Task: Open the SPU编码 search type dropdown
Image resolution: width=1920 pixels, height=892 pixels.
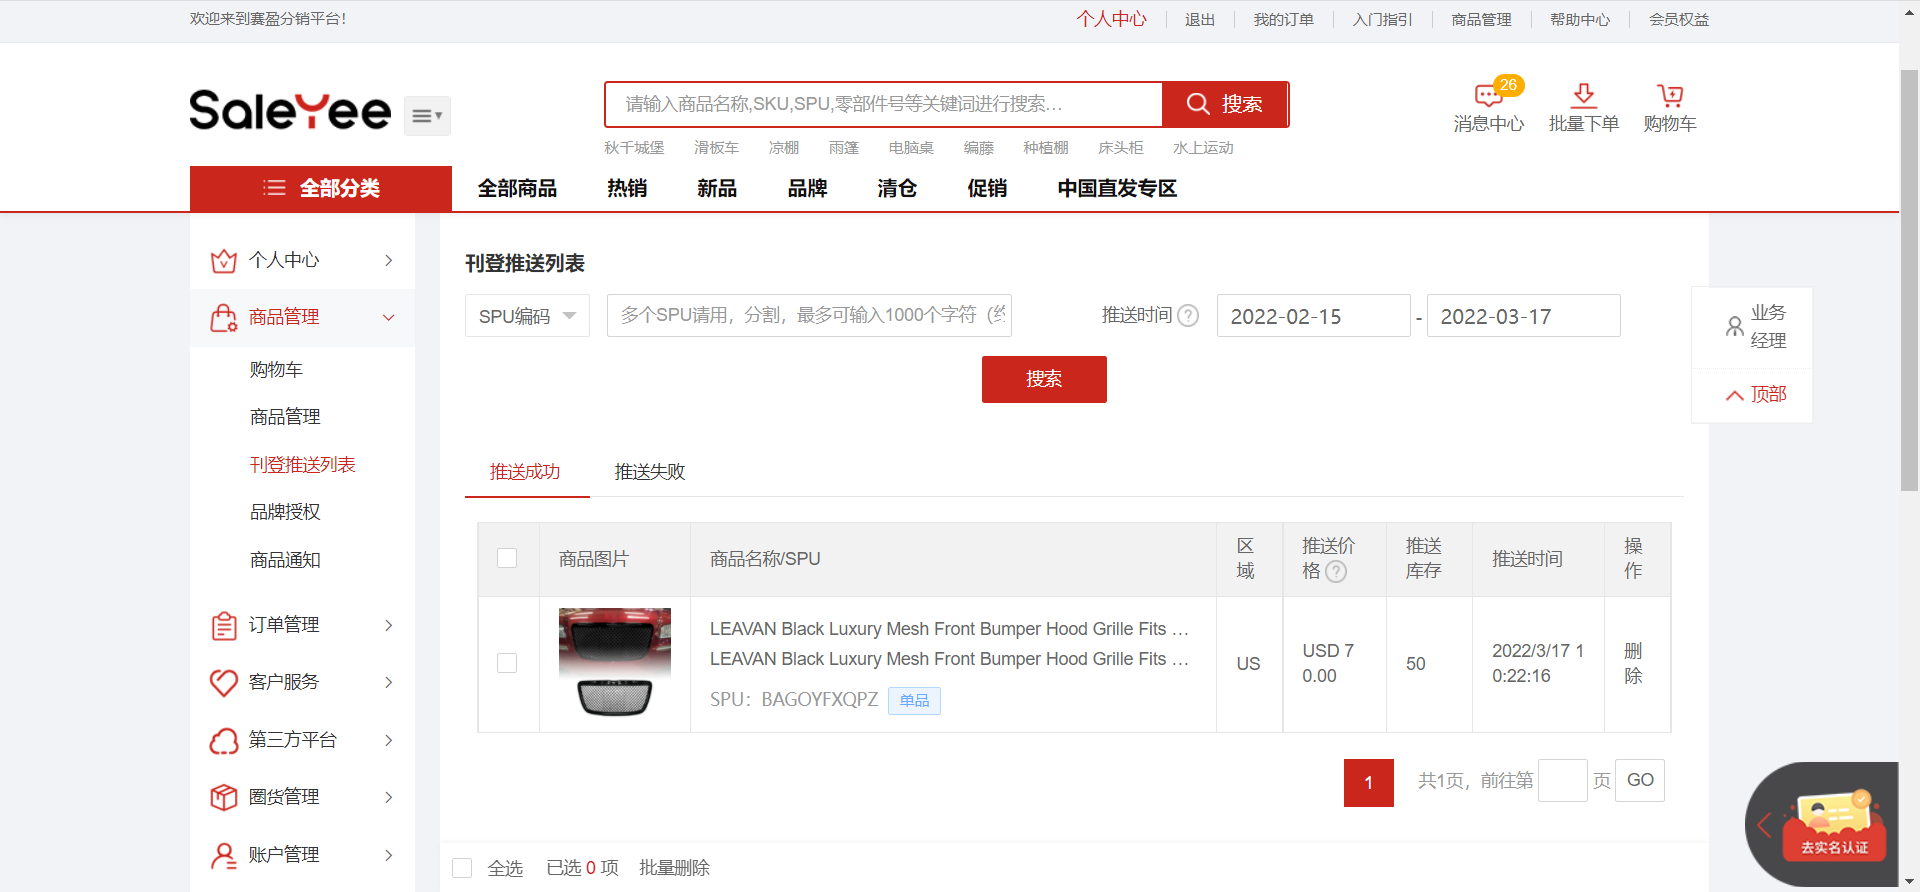Action: tap(527, 316)
